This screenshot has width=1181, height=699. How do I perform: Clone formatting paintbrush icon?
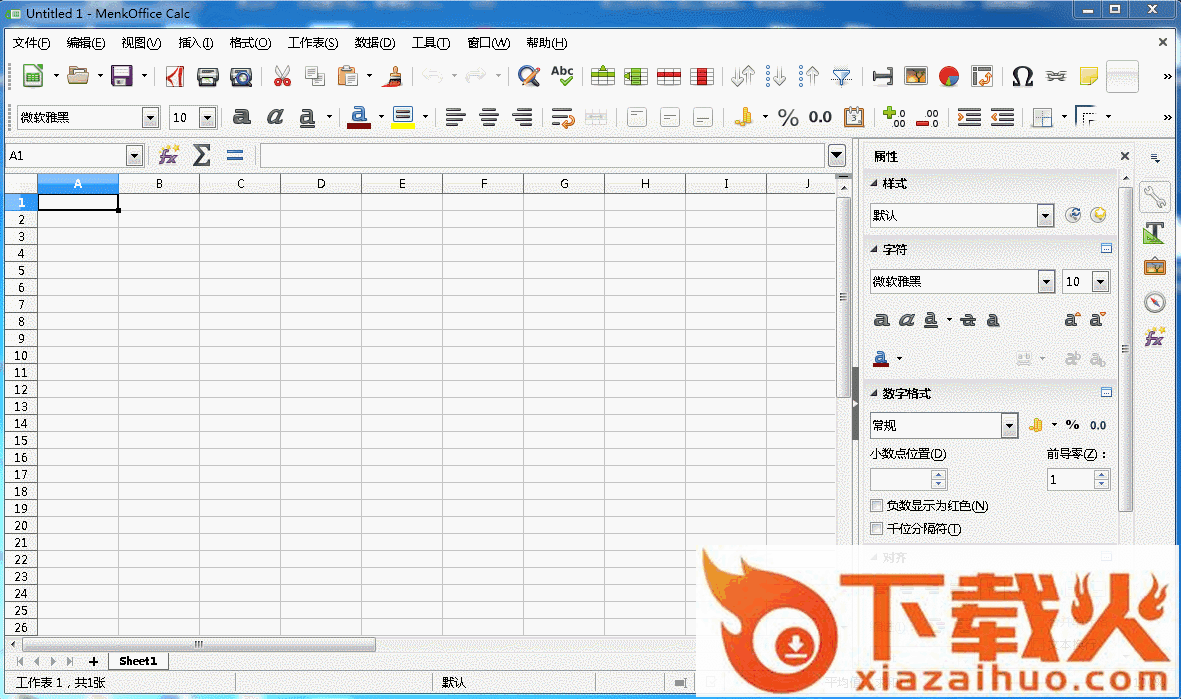392,75
